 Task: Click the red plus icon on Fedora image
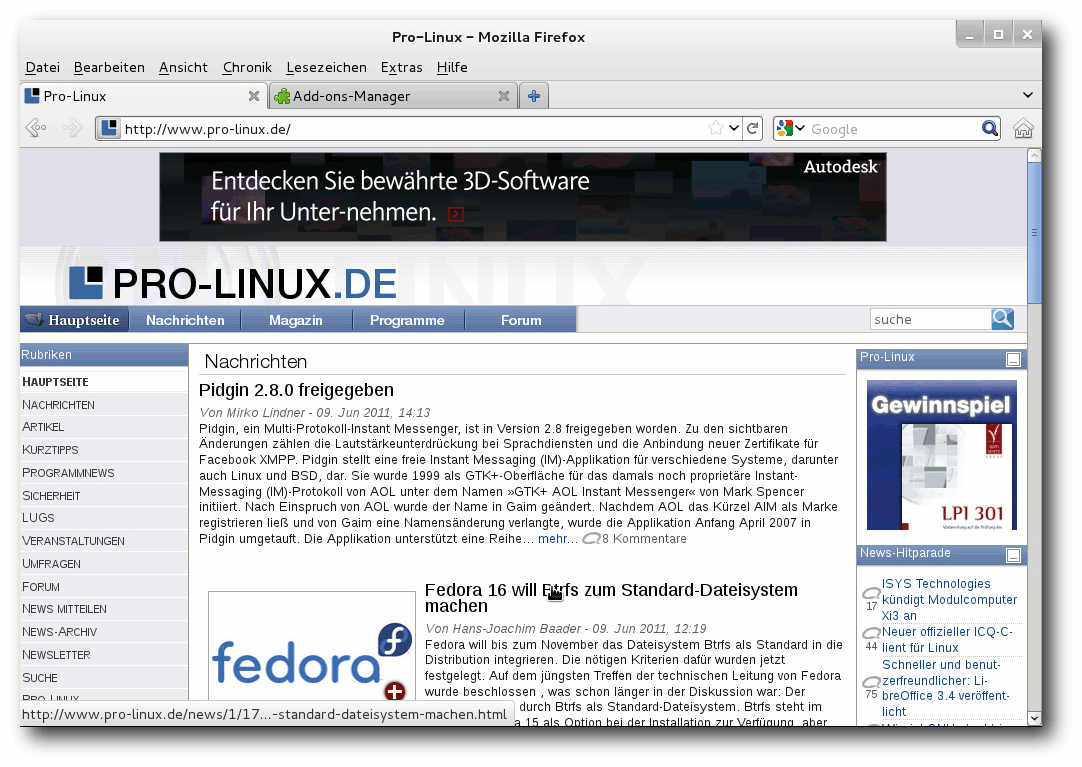click(395, 690)
